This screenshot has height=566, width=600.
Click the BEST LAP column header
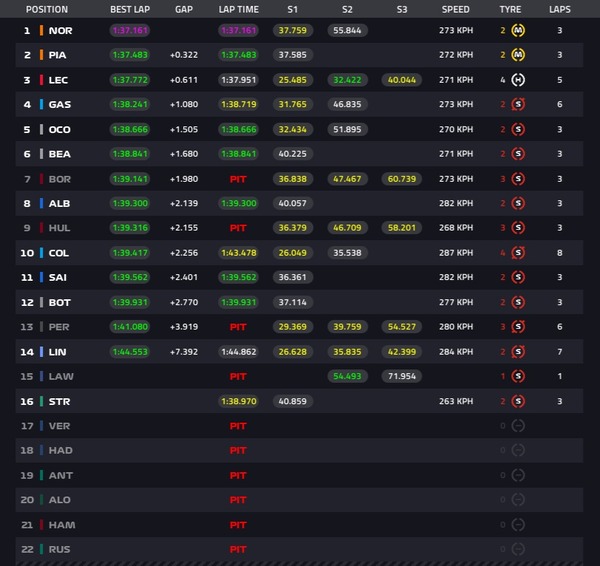[130, 10]
